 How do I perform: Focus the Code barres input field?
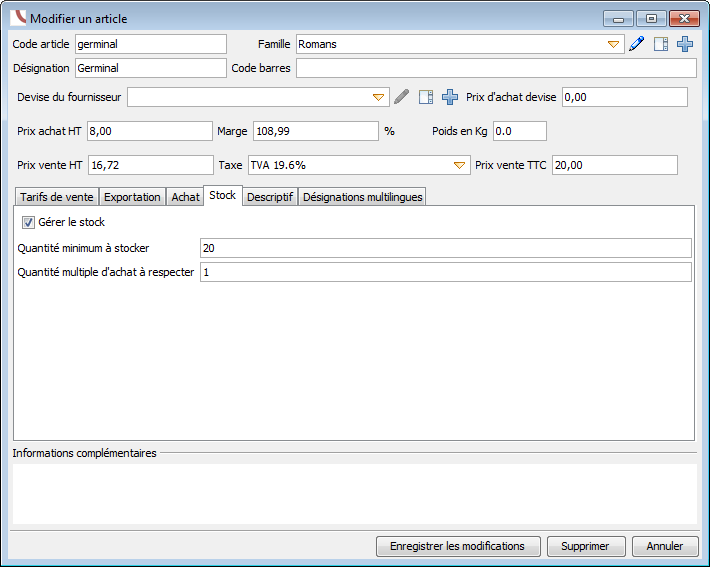click(x=496, y=68)
